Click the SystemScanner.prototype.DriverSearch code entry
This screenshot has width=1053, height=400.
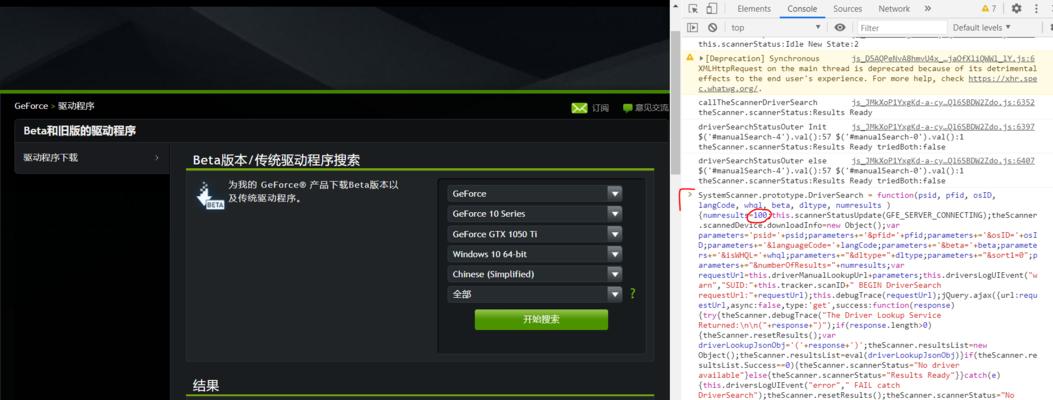(x=868, y=295)
